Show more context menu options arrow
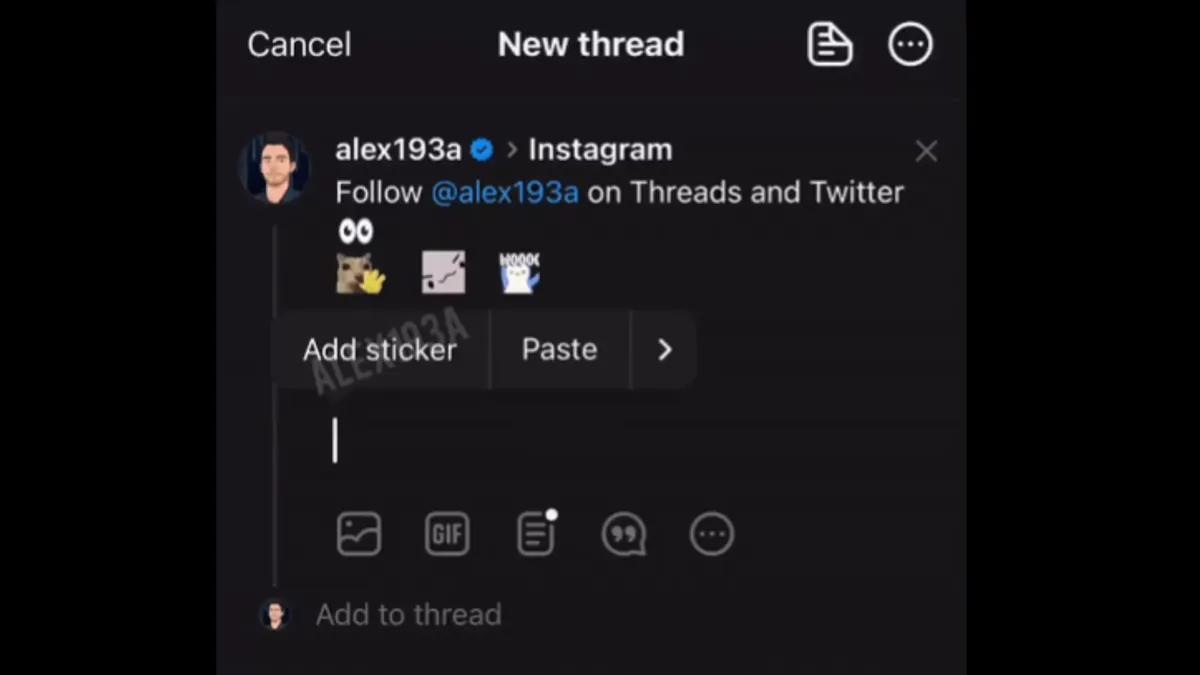The width and height of the screenshot is (1200, 675). click(x=664, y=349)
